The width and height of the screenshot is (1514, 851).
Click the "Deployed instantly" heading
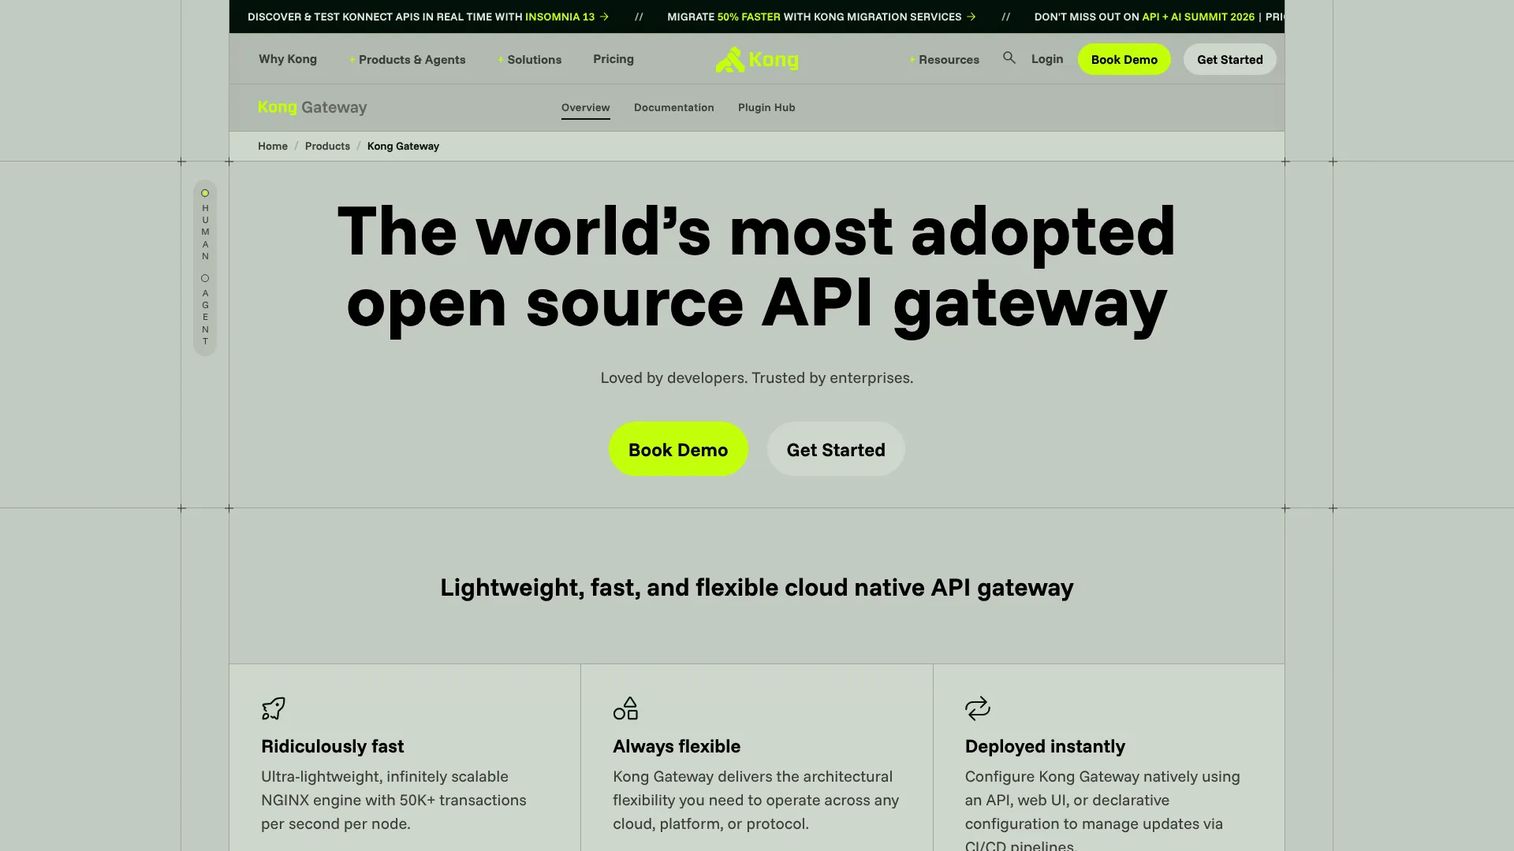1045,746
